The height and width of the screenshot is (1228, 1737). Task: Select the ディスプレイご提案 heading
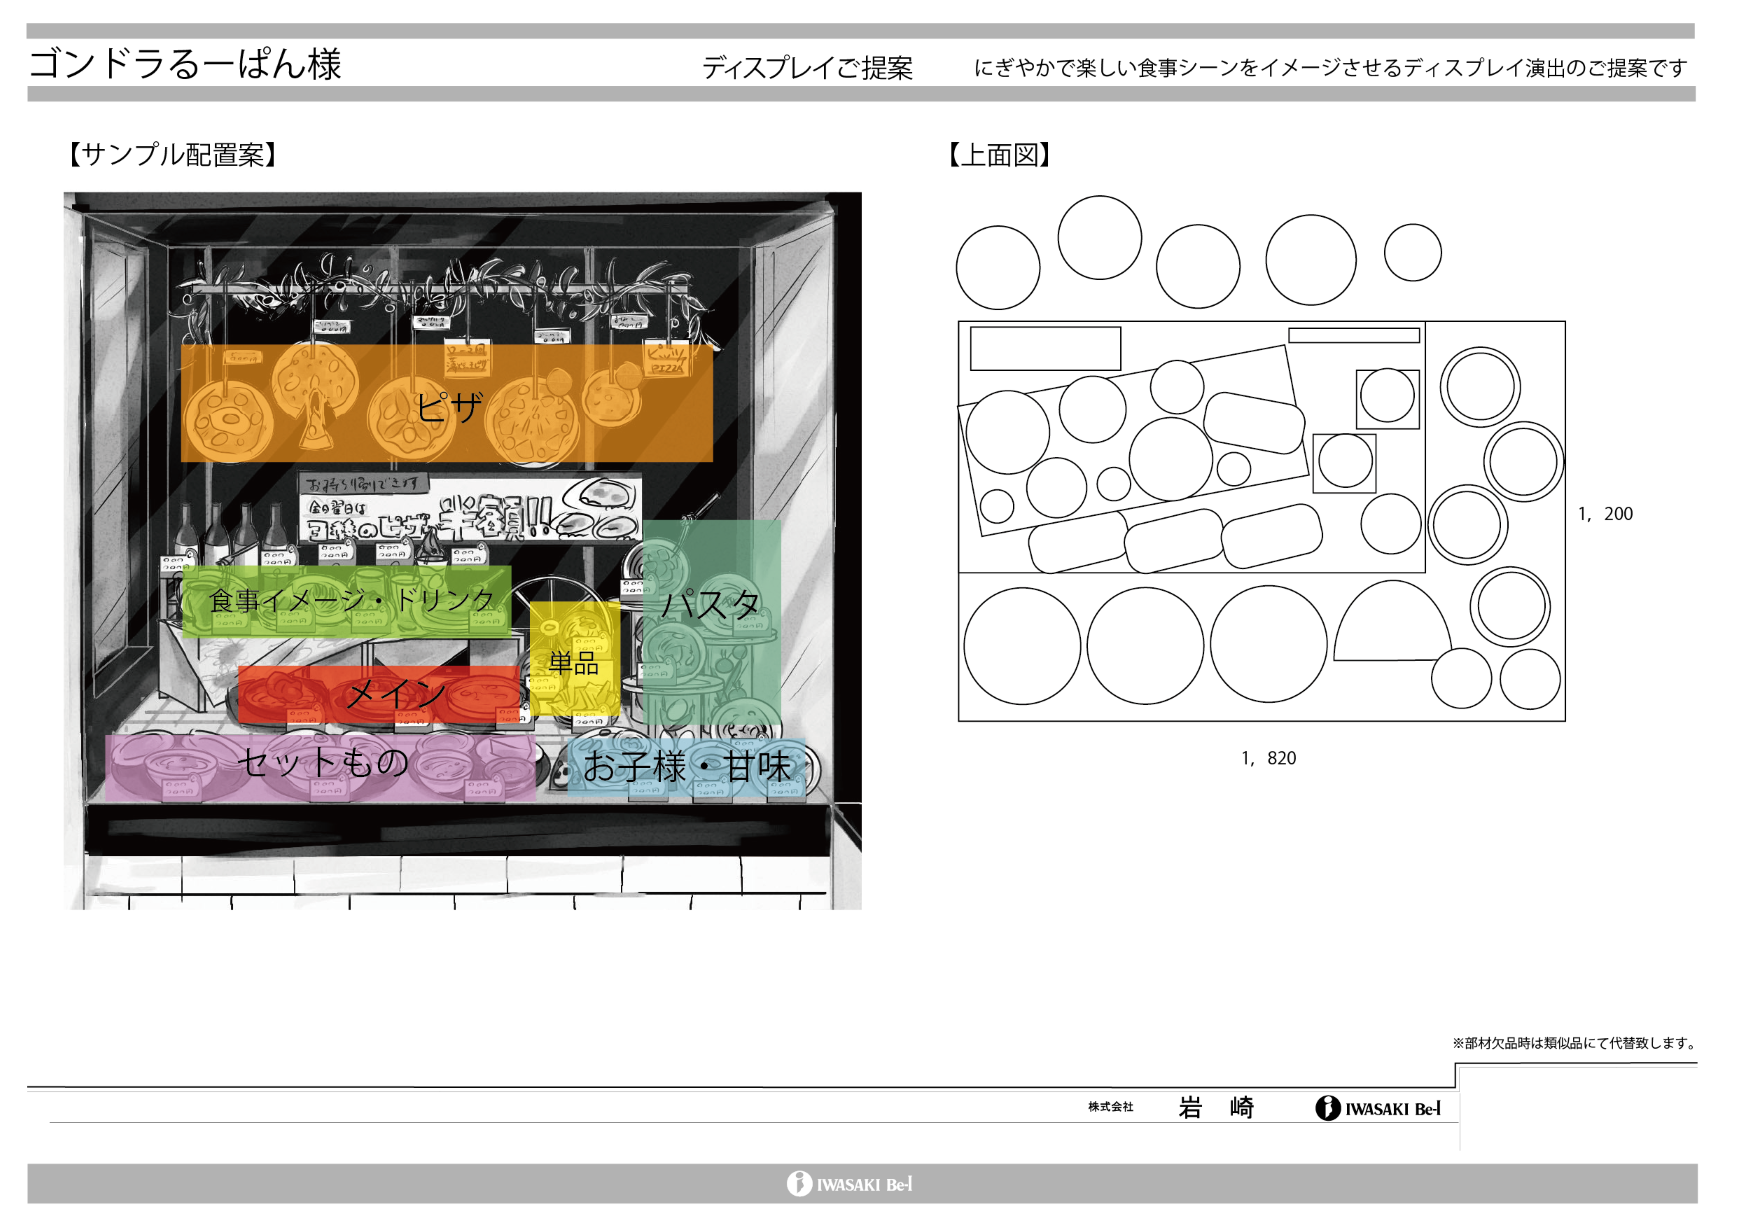(x=807, y=68)
